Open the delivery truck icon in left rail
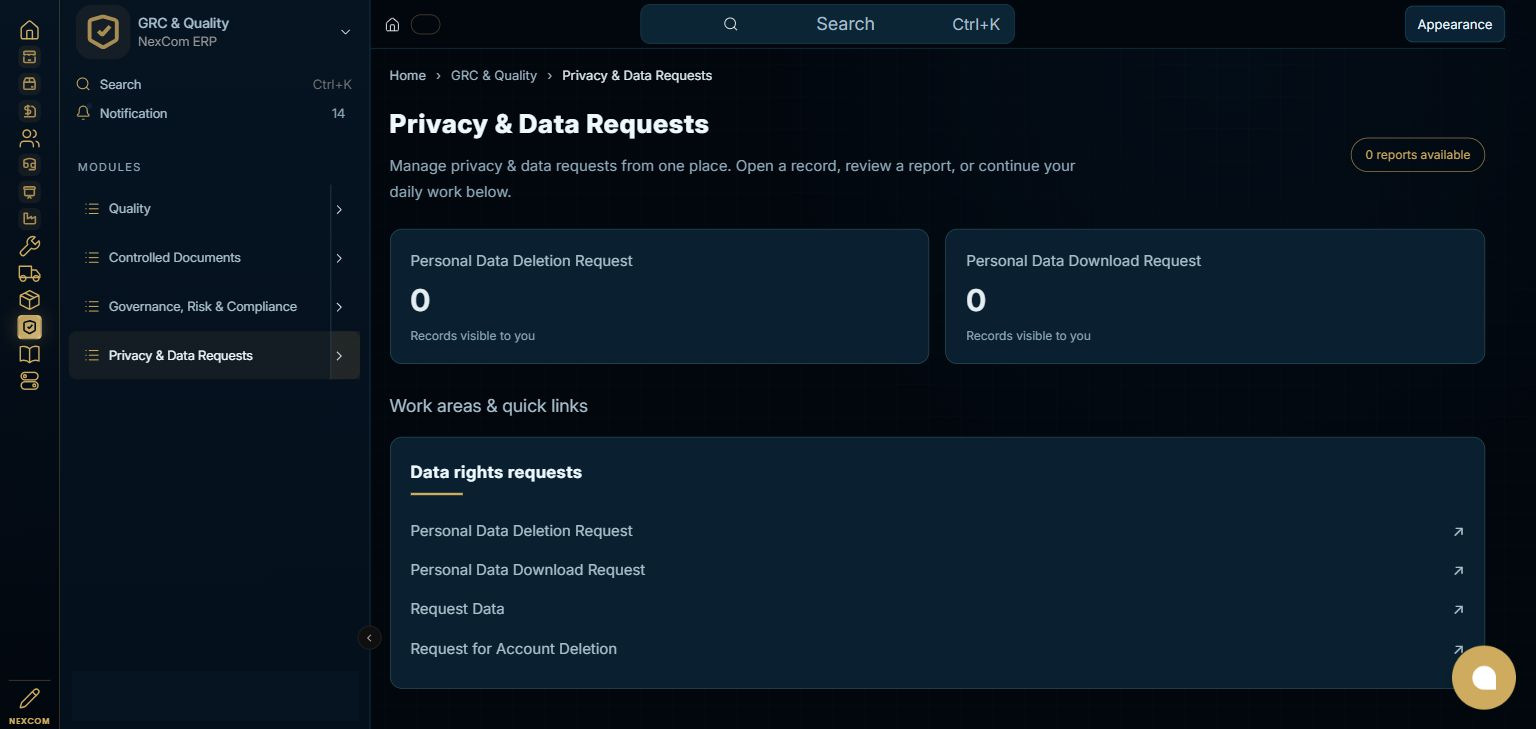Screen dimensions: 1536x729 point(30,273)
